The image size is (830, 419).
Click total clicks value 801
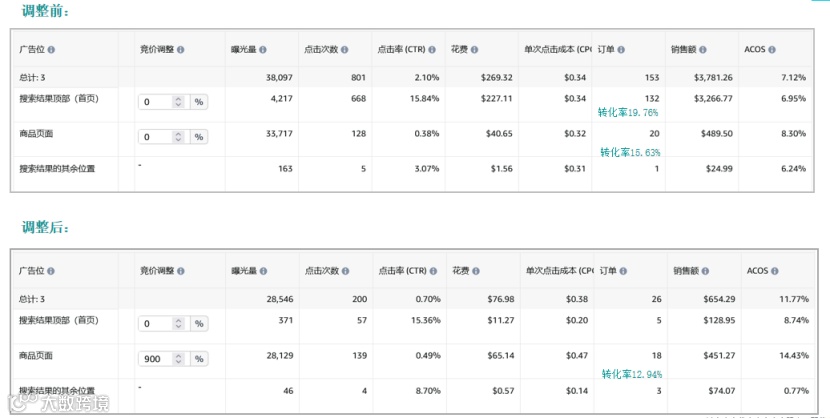358,77
